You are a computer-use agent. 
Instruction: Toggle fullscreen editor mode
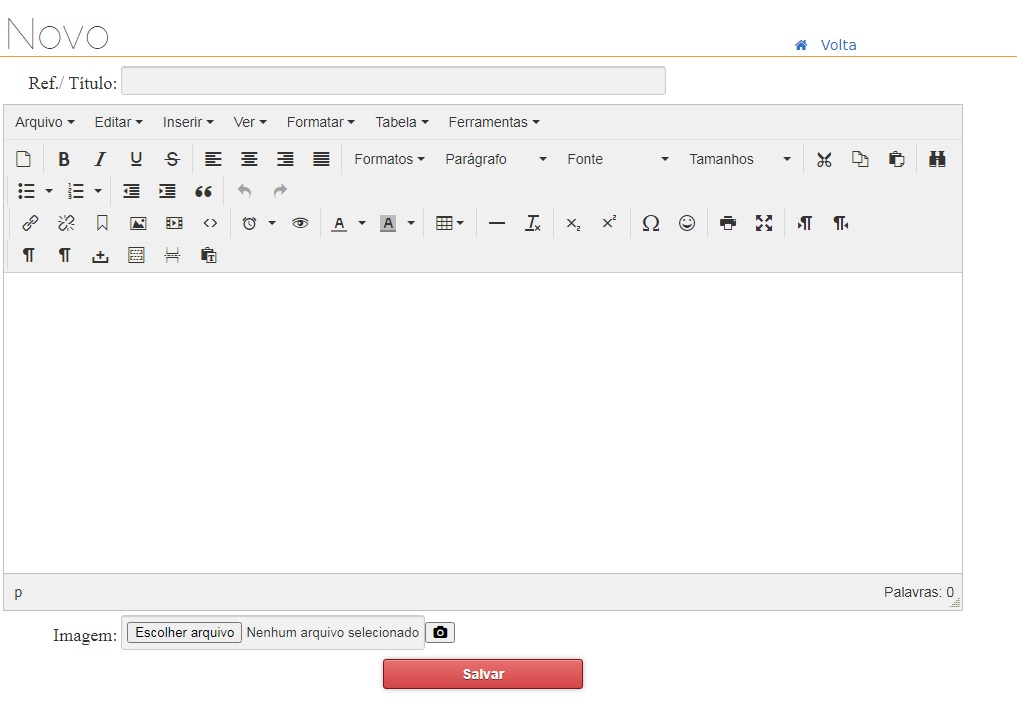coord(764,223)
